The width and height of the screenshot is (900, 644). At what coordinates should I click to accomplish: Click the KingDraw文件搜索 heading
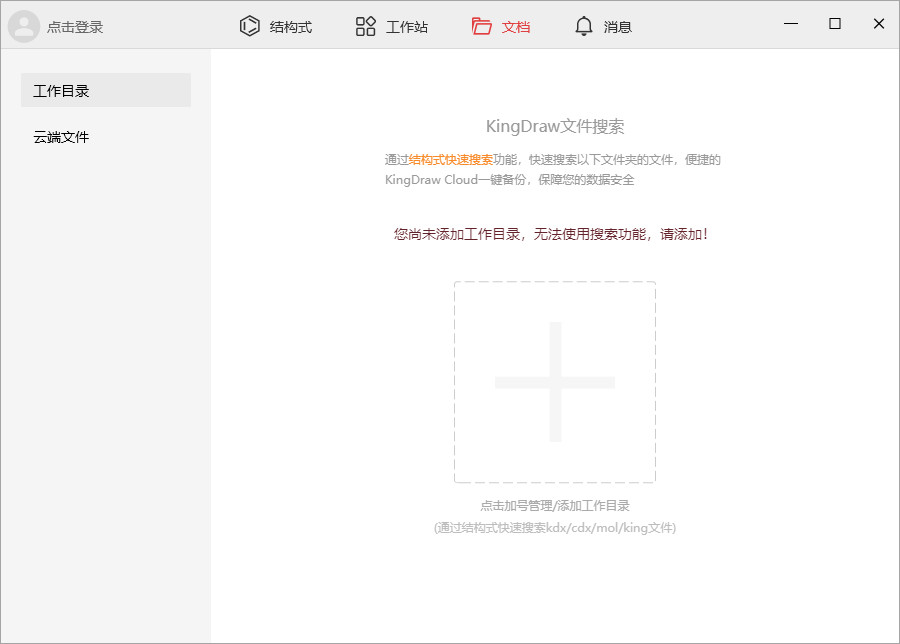[555, 126]
